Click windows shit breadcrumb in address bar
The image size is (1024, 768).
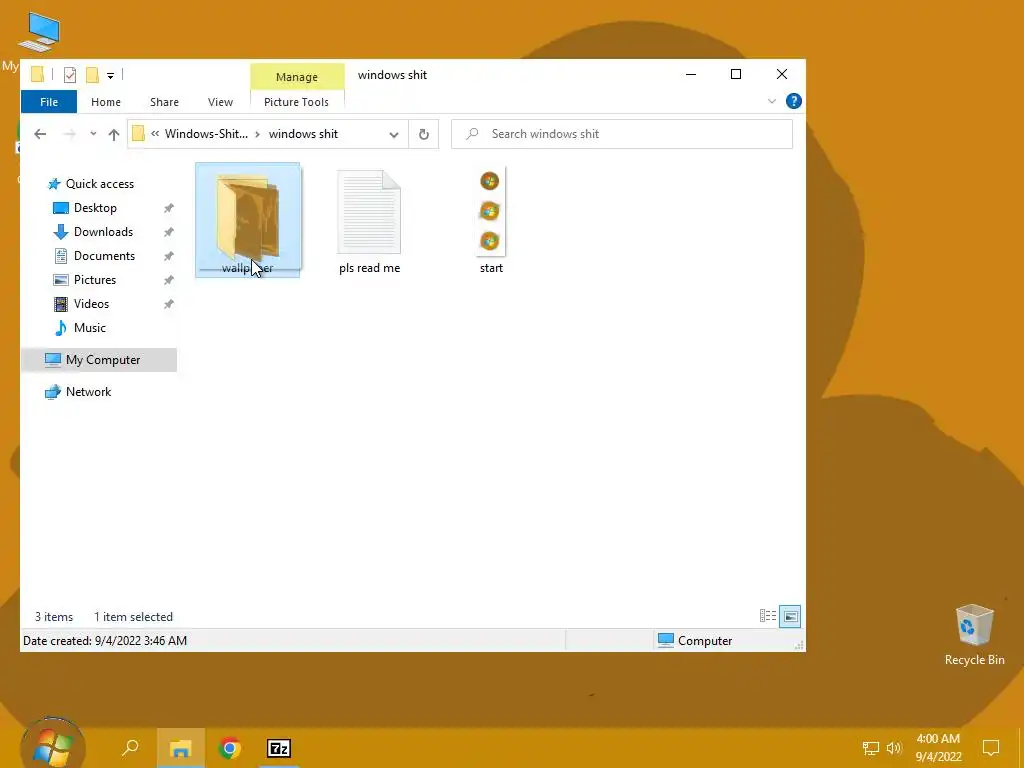(x=303, y=134)
